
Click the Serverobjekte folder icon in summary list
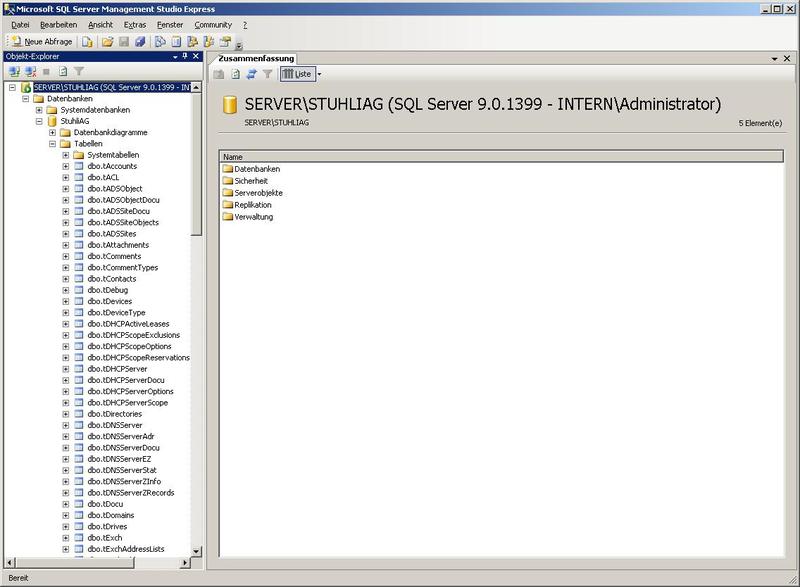click(x=228, y=193)
